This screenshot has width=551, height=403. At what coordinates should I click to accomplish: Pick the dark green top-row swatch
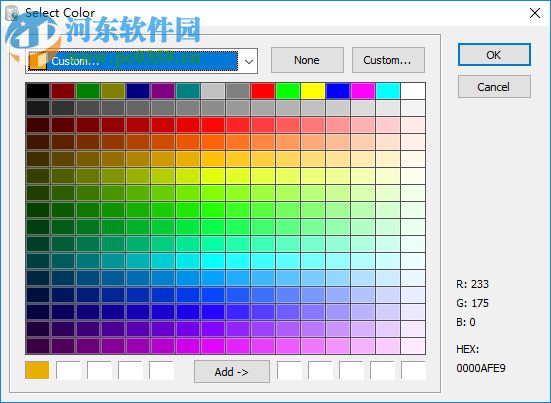point(88,91)
